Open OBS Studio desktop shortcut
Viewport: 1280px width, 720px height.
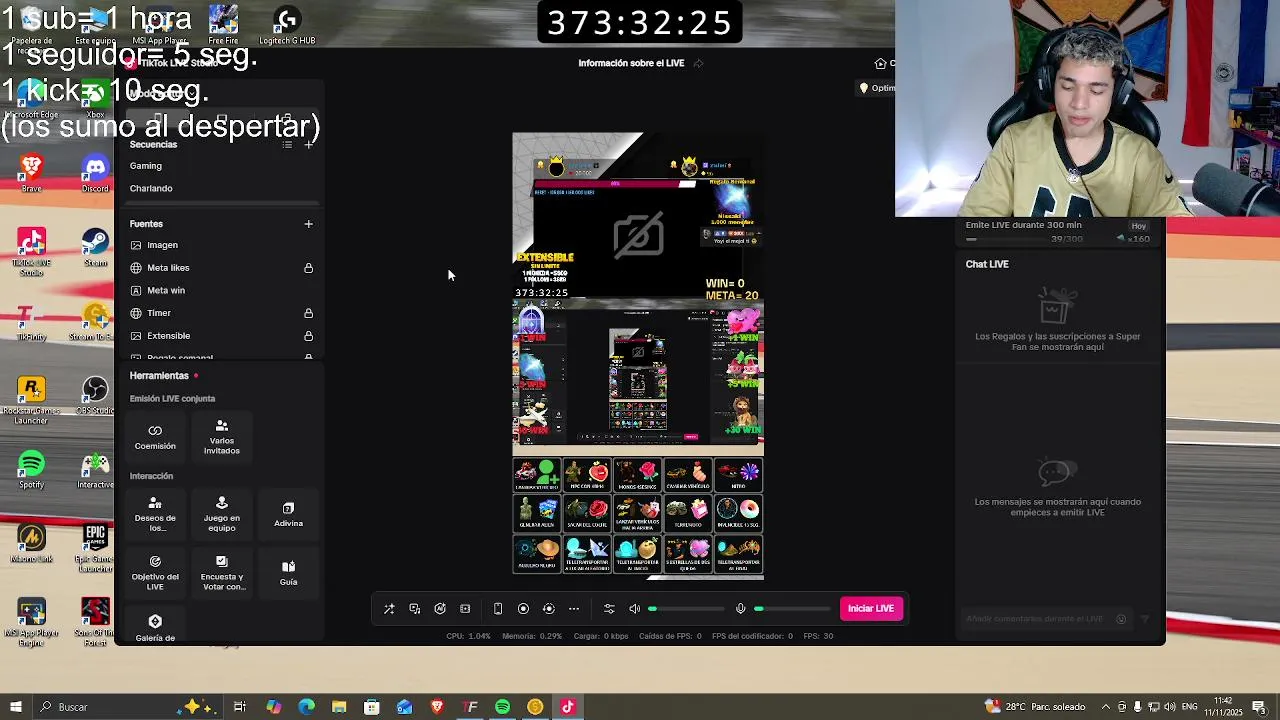tap(95, 396)
